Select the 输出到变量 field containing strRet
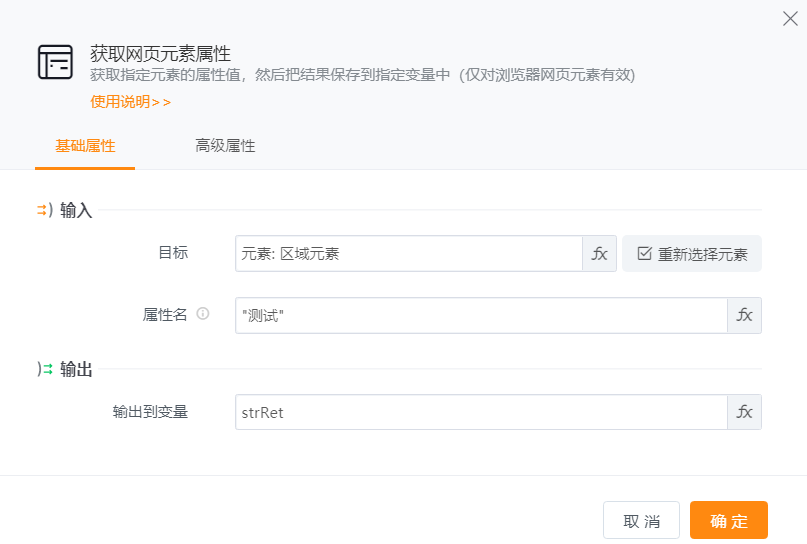The width and height of the screenshot is (807, 544). (x=480, y=412)
